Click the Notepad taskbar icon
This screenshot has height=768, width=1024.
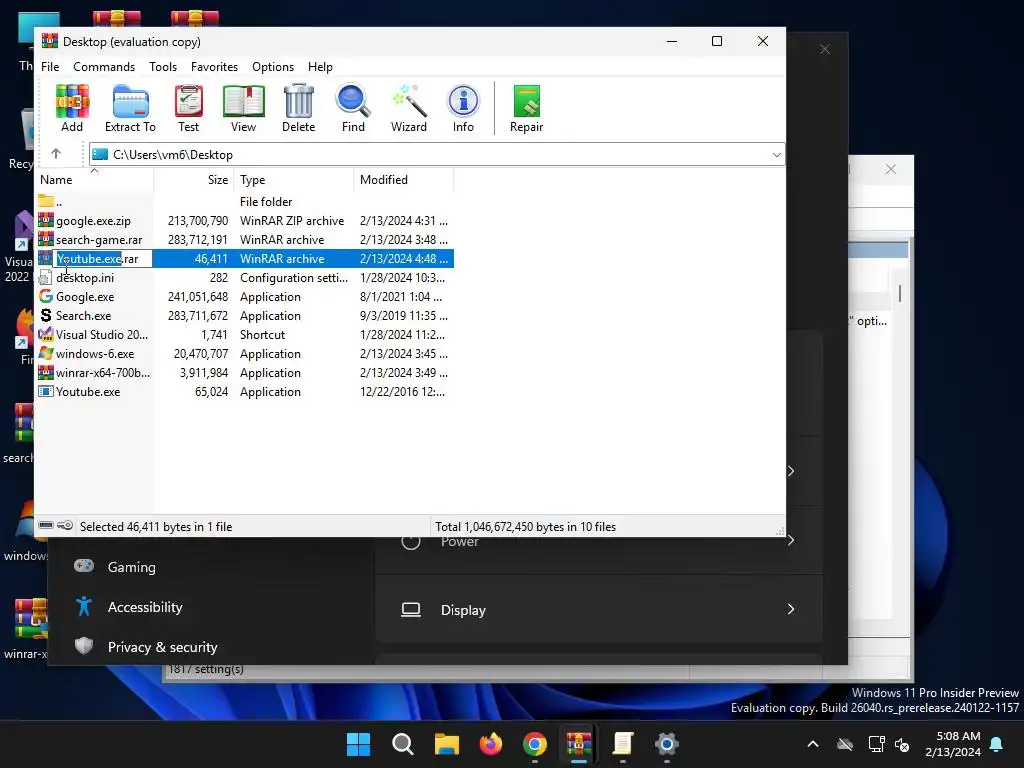coord(622,744)
